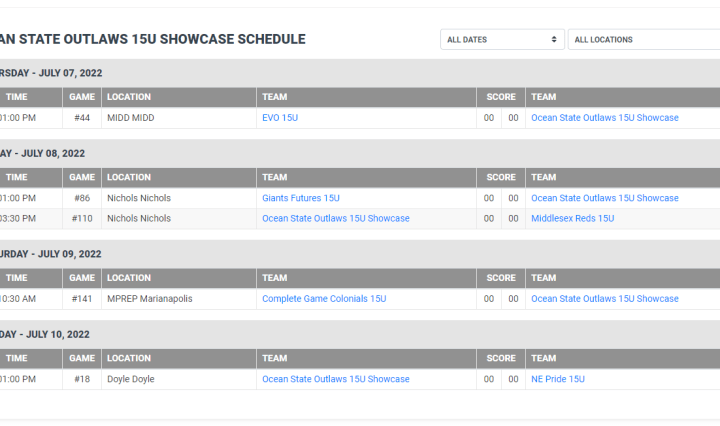Select Ocean State Outlaws link in game #18 row
720x426 pixels.
coord(335,380)
